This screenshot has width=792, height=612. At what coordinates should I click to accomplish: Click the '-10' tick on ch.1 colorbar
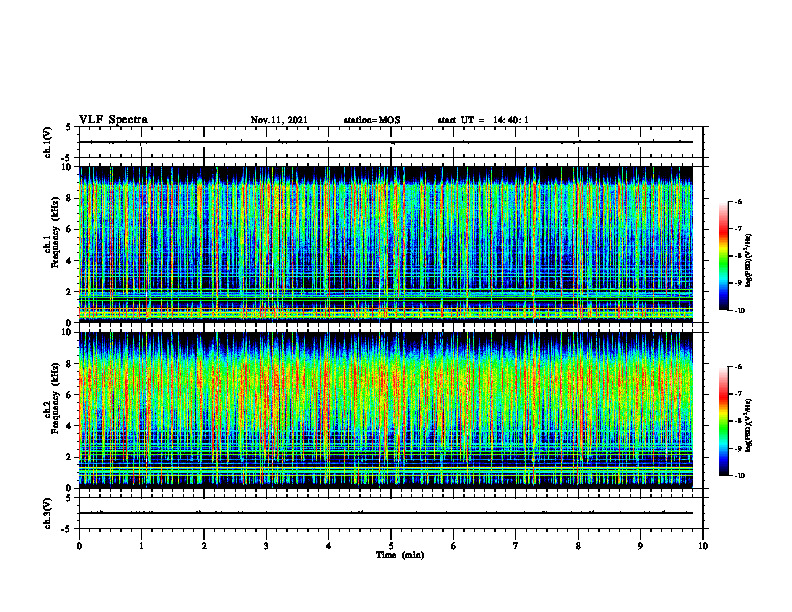tap(739, 311)
